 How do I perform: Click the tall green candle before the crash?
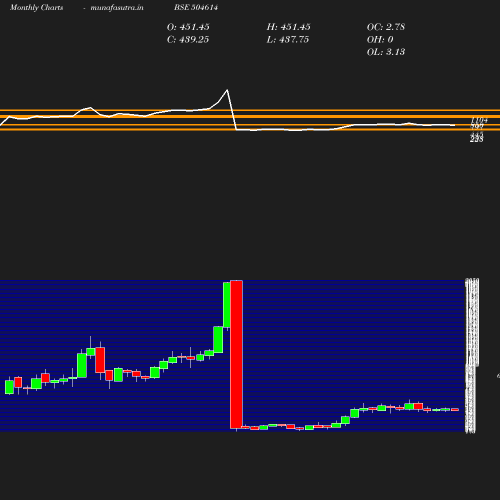227,305
